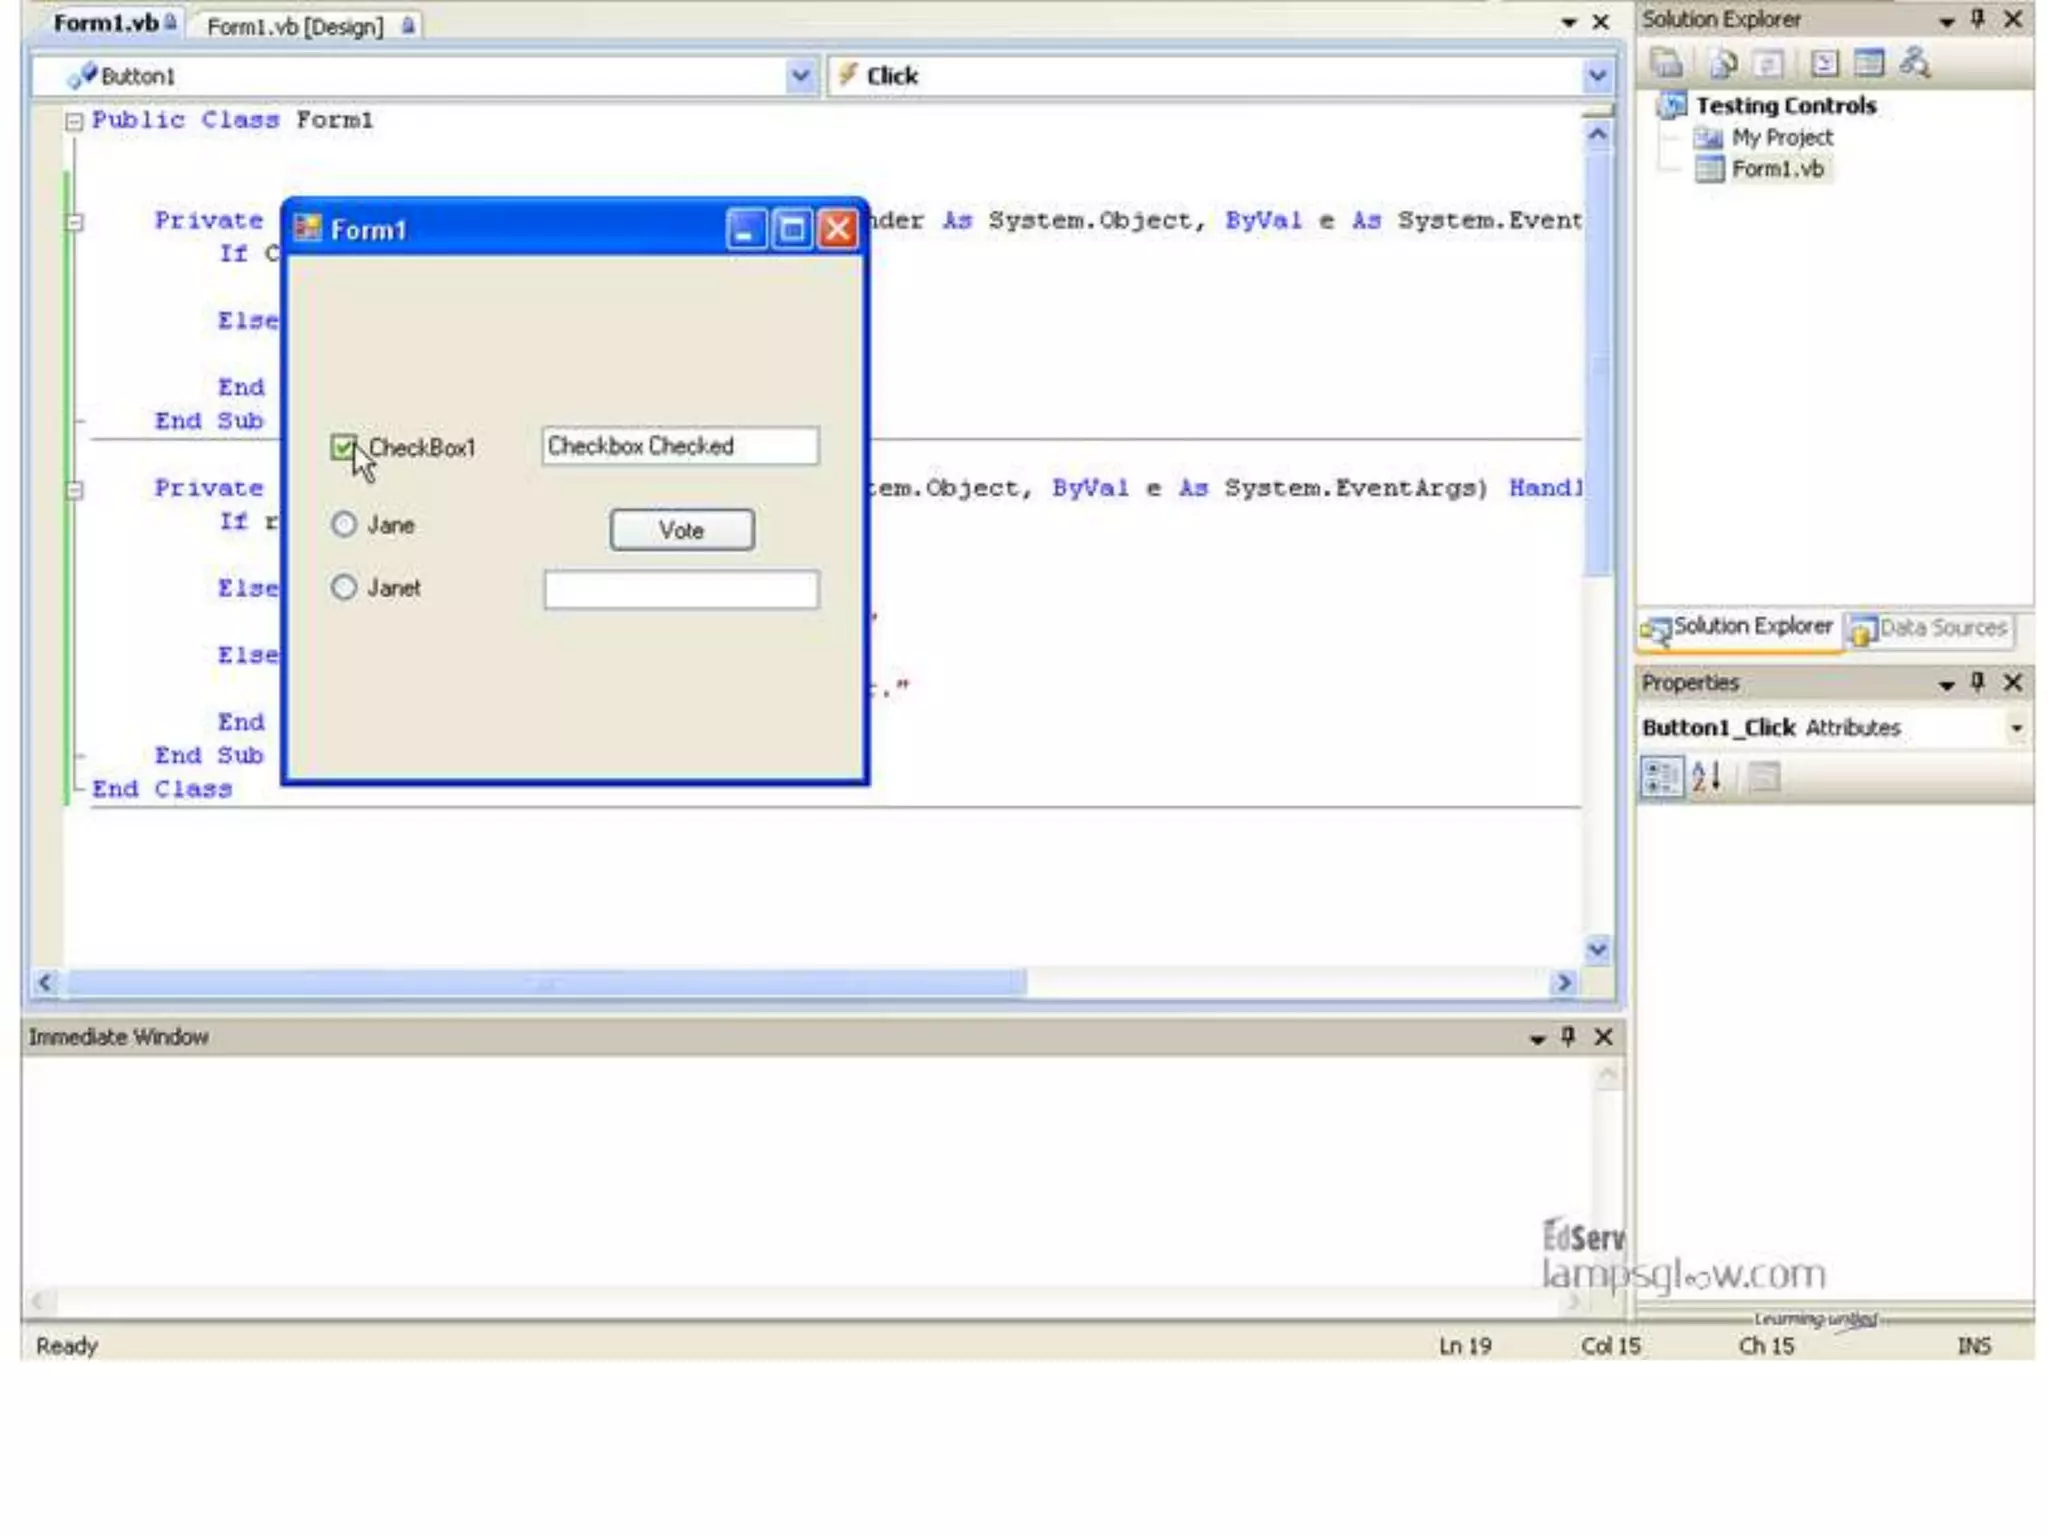2048x1536 pixels.
Task: Click the Vote button
Action: tap(682, 530)
